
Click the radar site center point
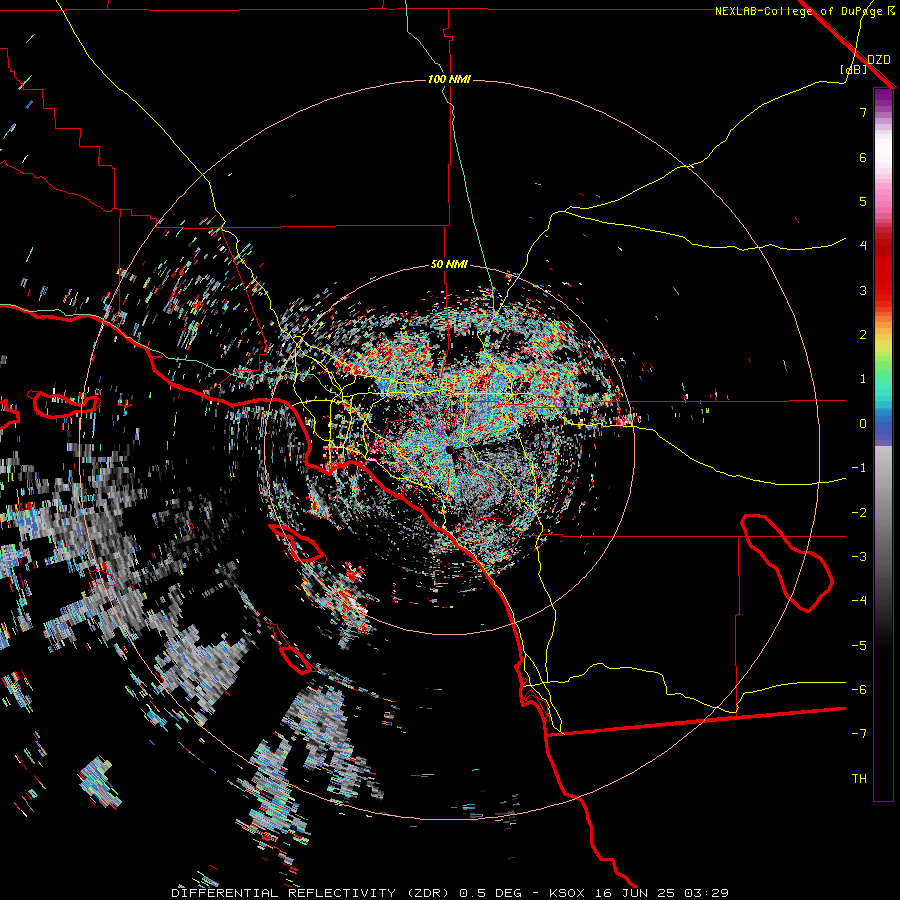click(451, 451)
